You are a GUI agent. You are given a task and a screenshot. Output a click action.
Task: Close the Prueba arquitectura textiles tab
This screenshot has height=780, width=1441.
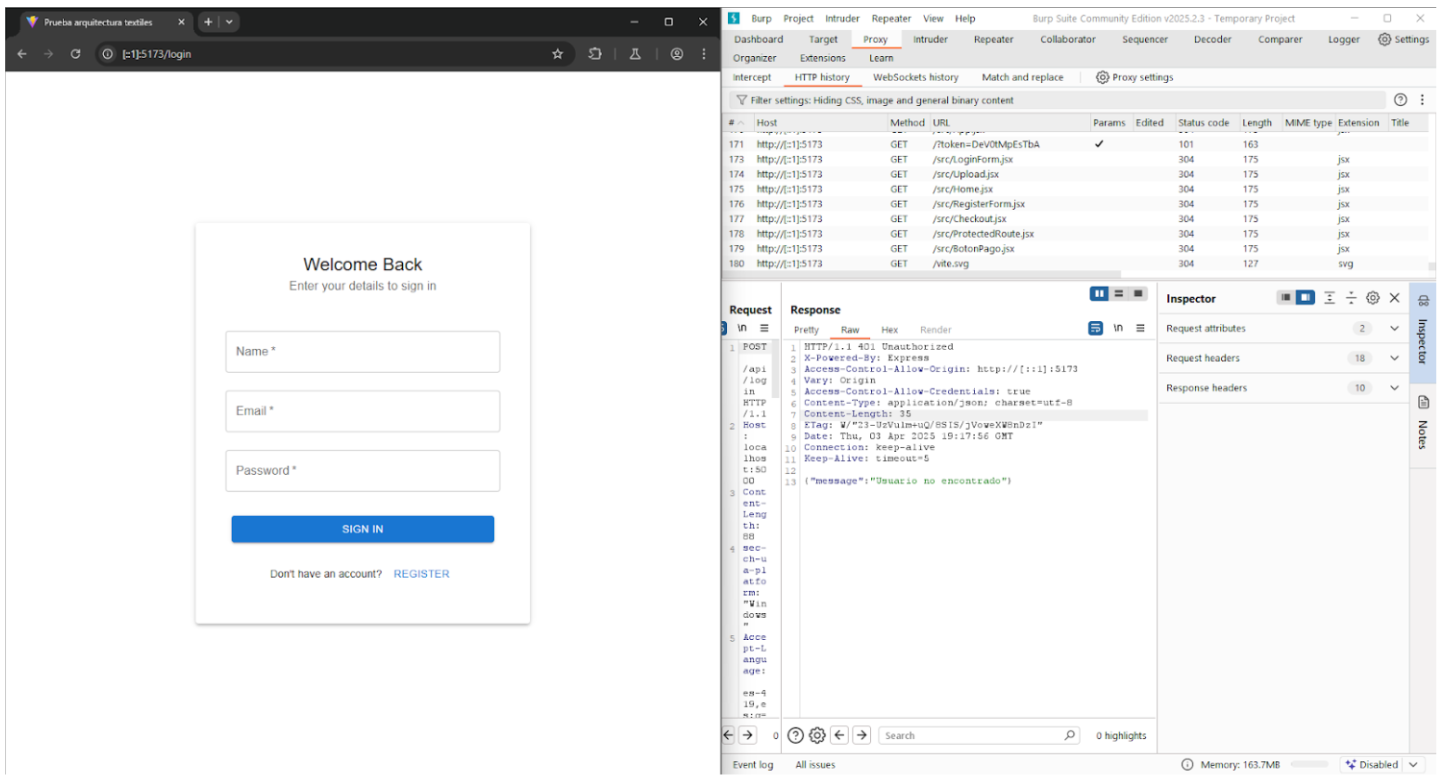181,21
